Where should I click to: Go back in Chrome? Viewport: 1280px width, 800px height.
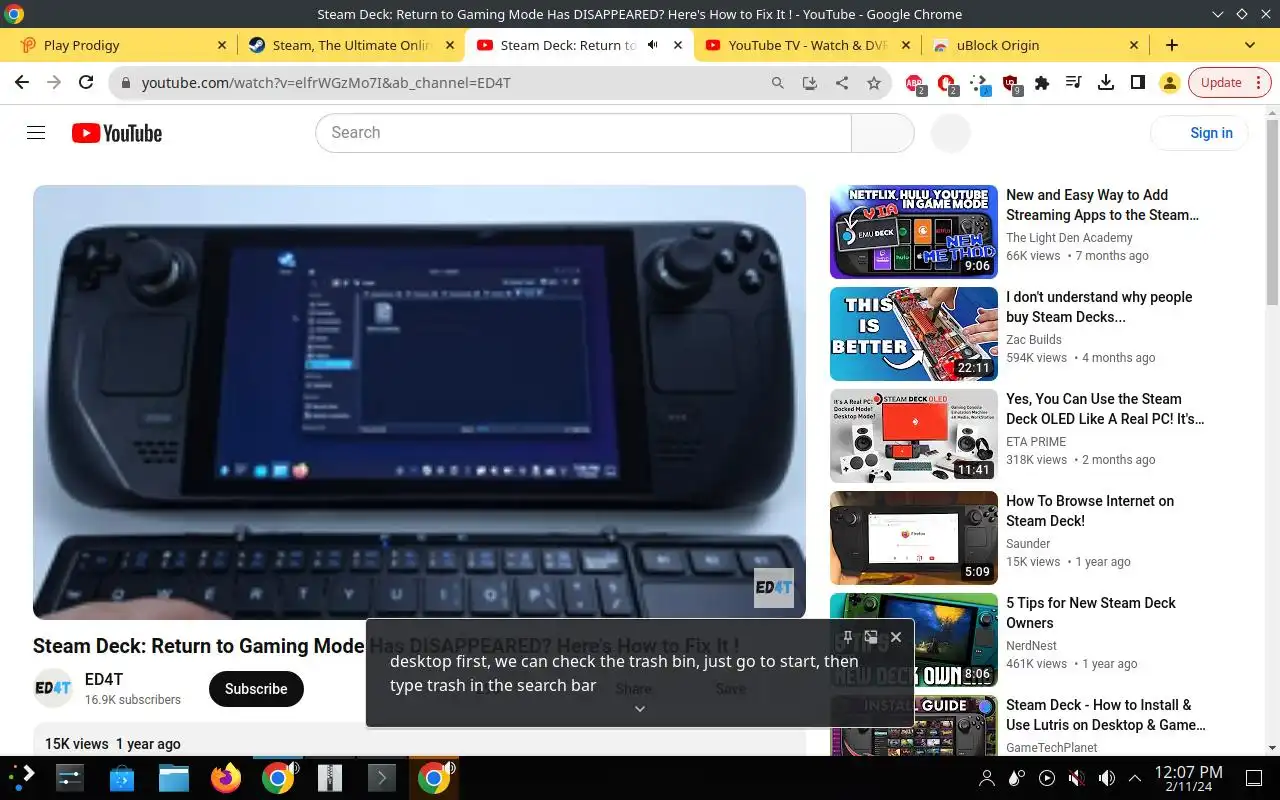point(22,83)
